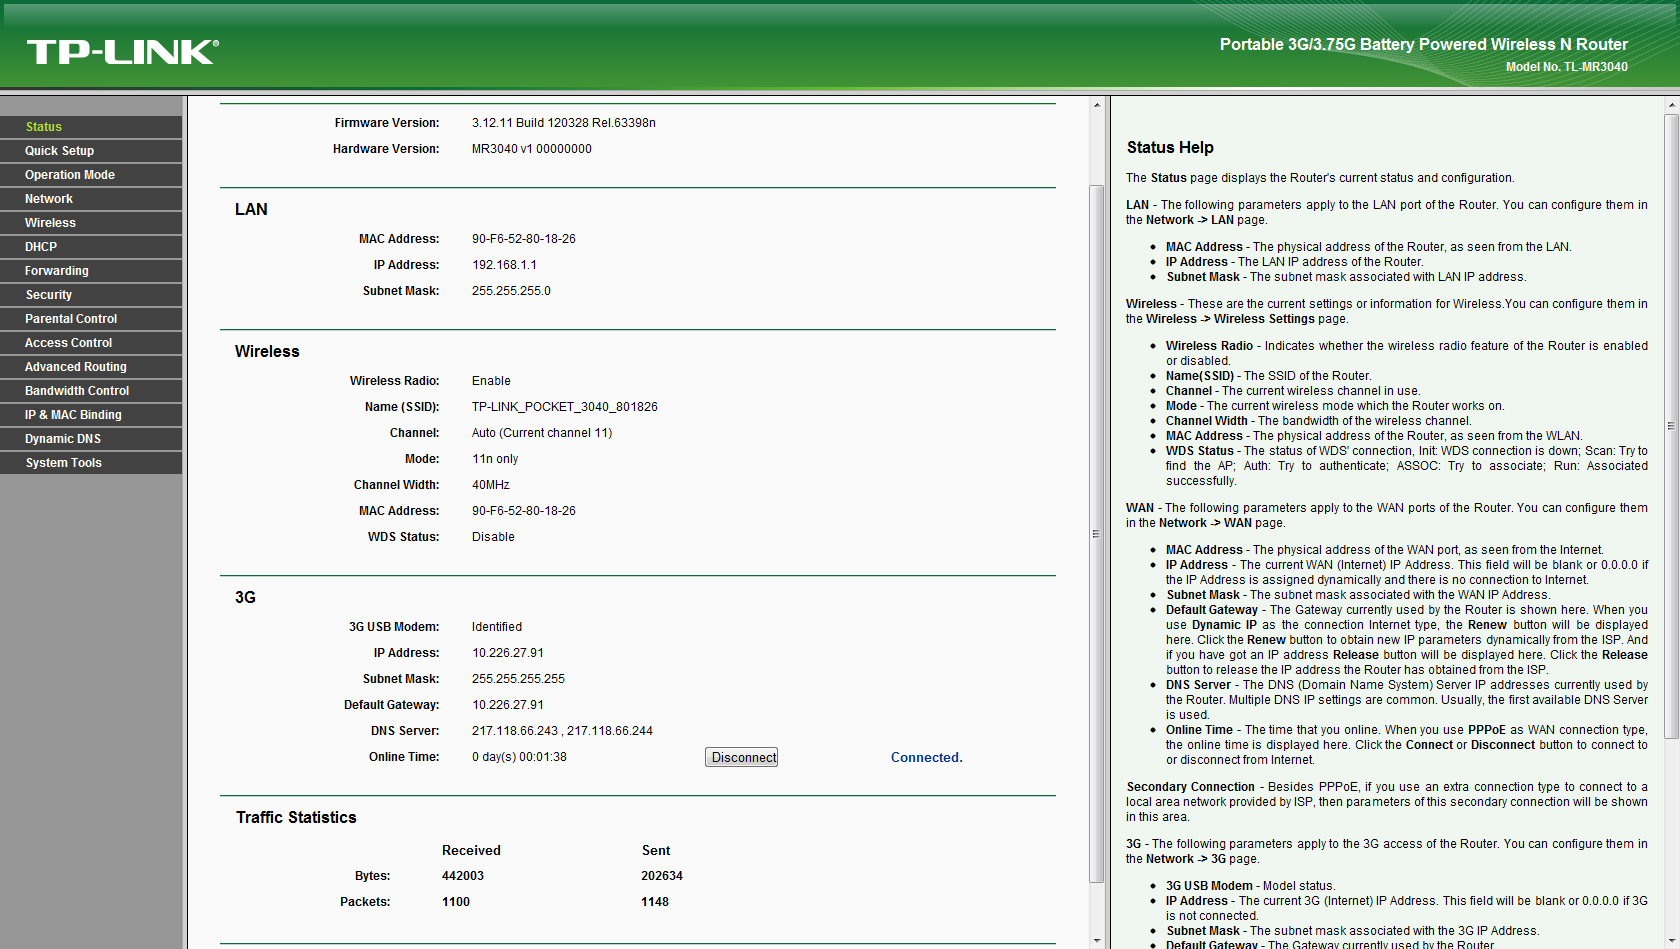Click the Default Gateway row value '10.226.27.91'
Viewport: 1680px width, 949px height.
coord(508,705)
